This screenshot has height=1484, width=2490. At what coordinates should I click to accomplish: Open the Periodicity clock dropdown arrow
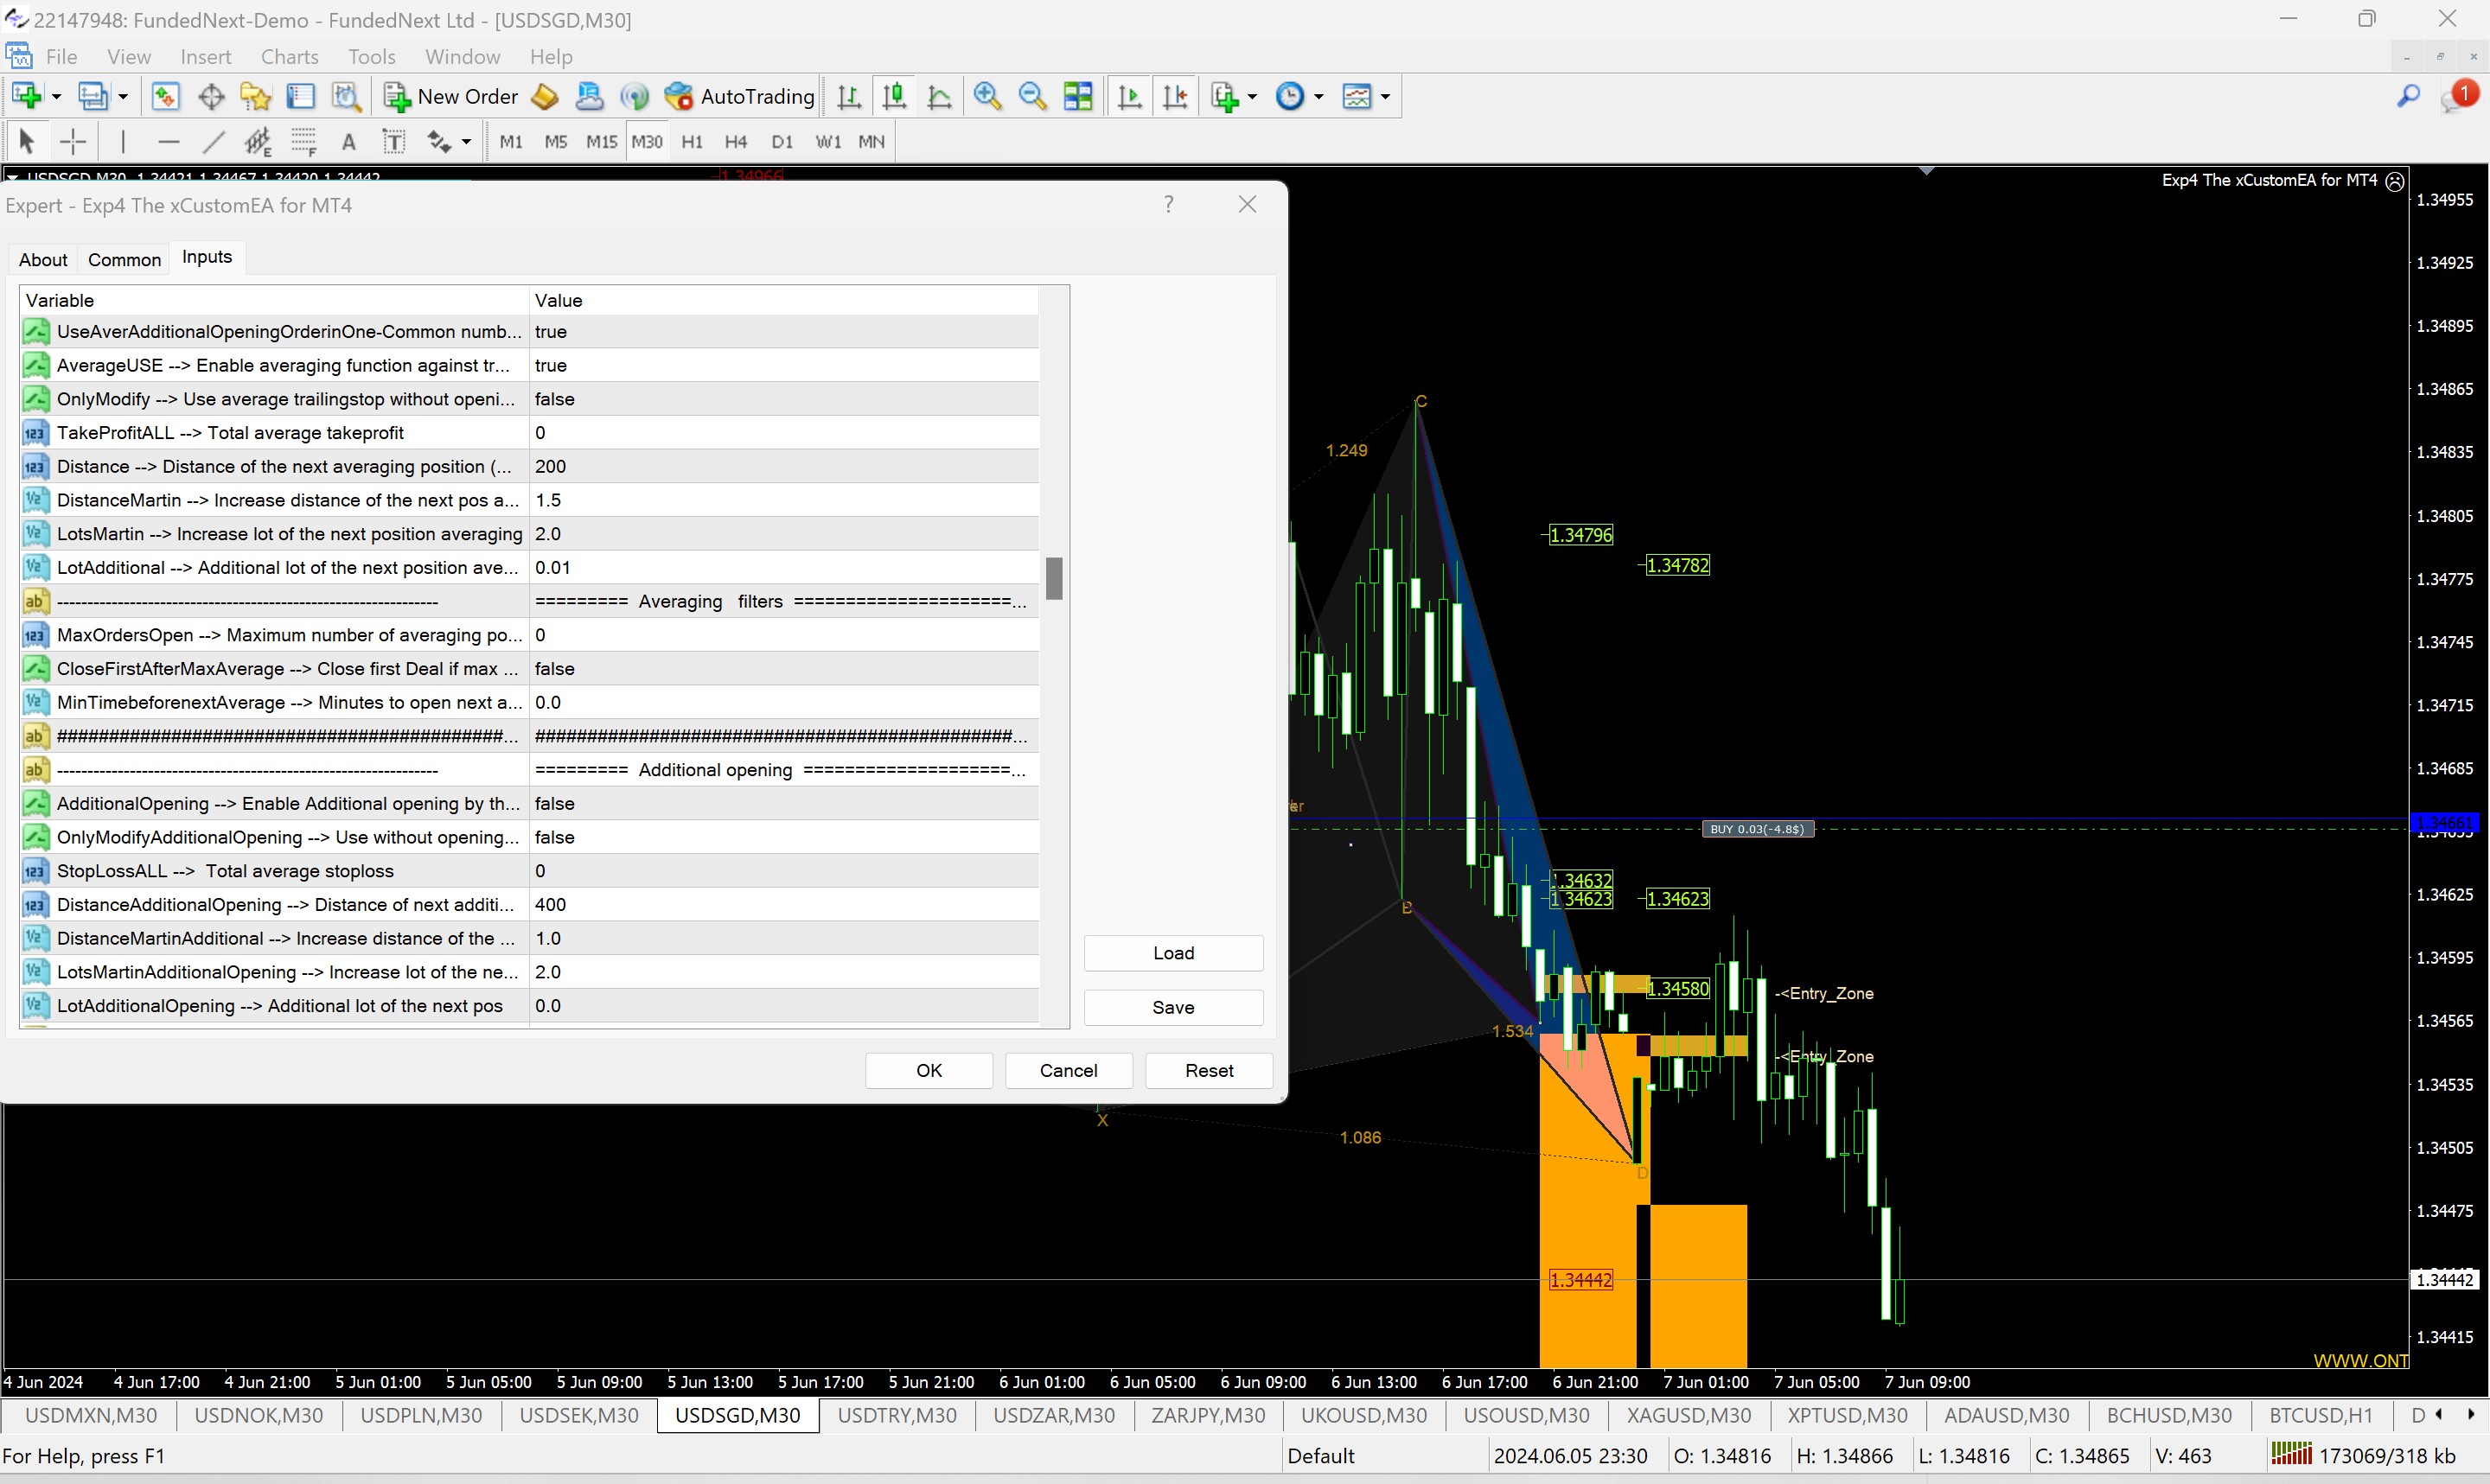point(1319,97)
